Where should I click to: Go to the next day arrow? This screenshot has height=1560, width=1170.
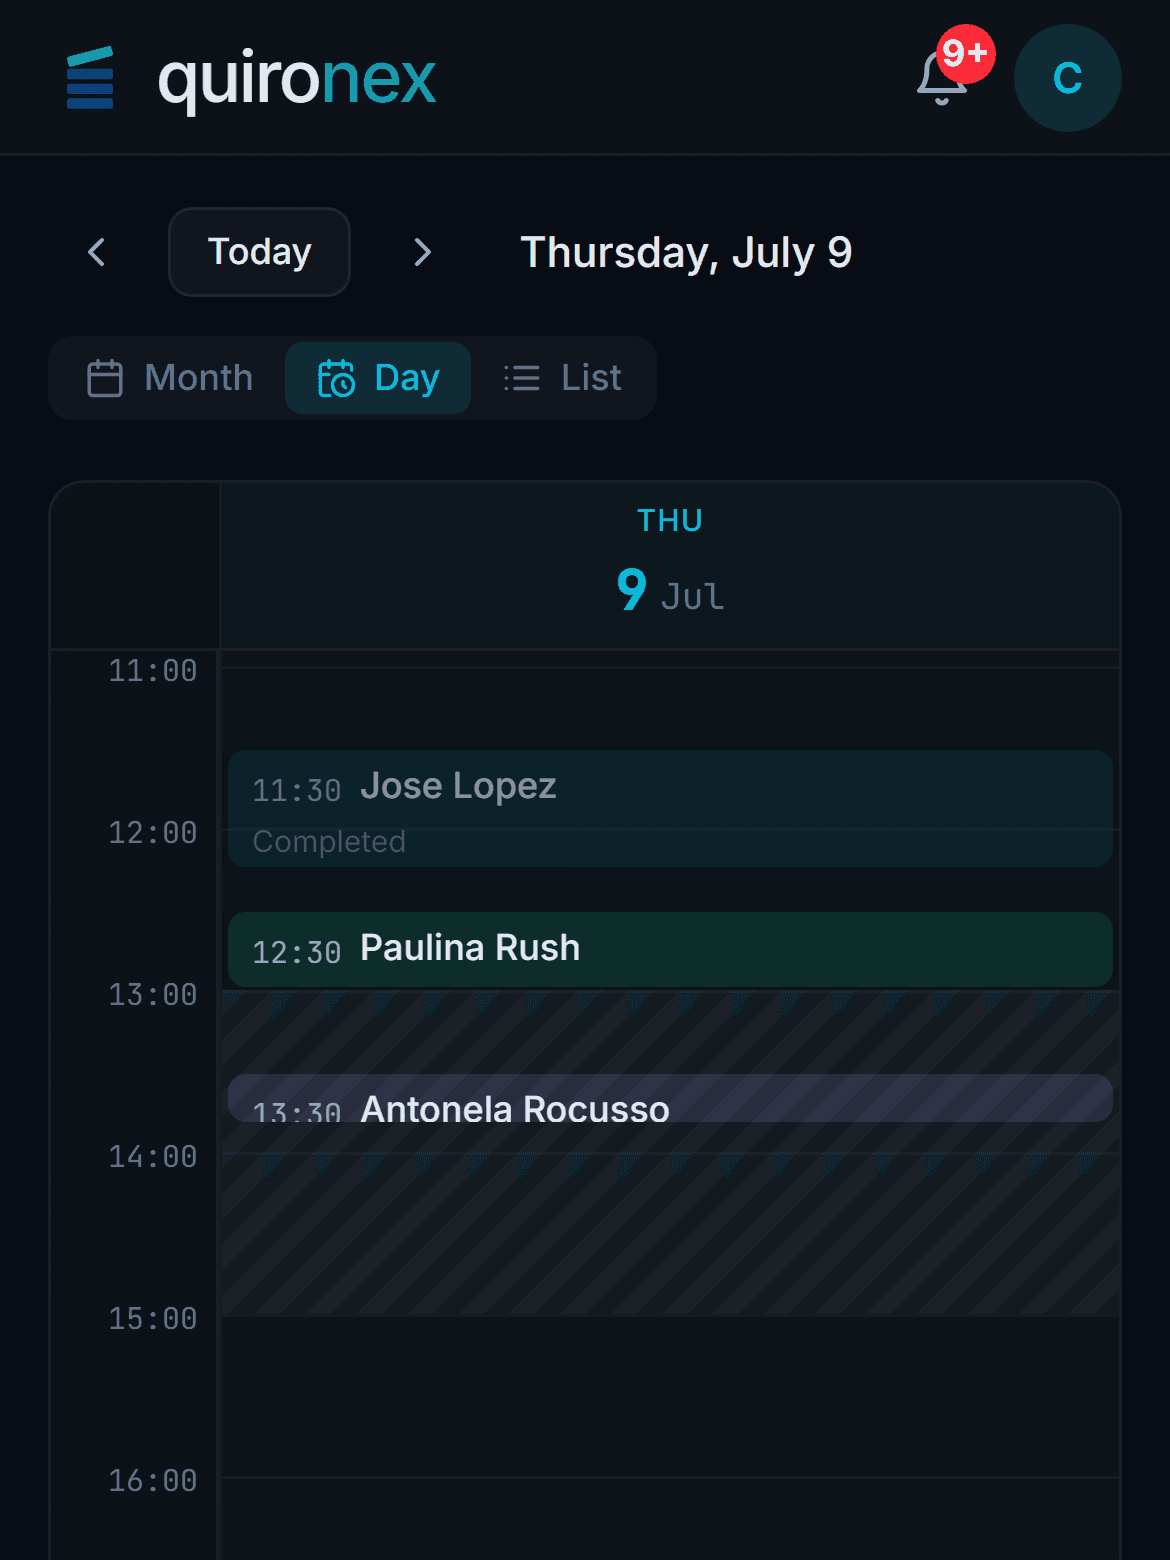[423, 252]
